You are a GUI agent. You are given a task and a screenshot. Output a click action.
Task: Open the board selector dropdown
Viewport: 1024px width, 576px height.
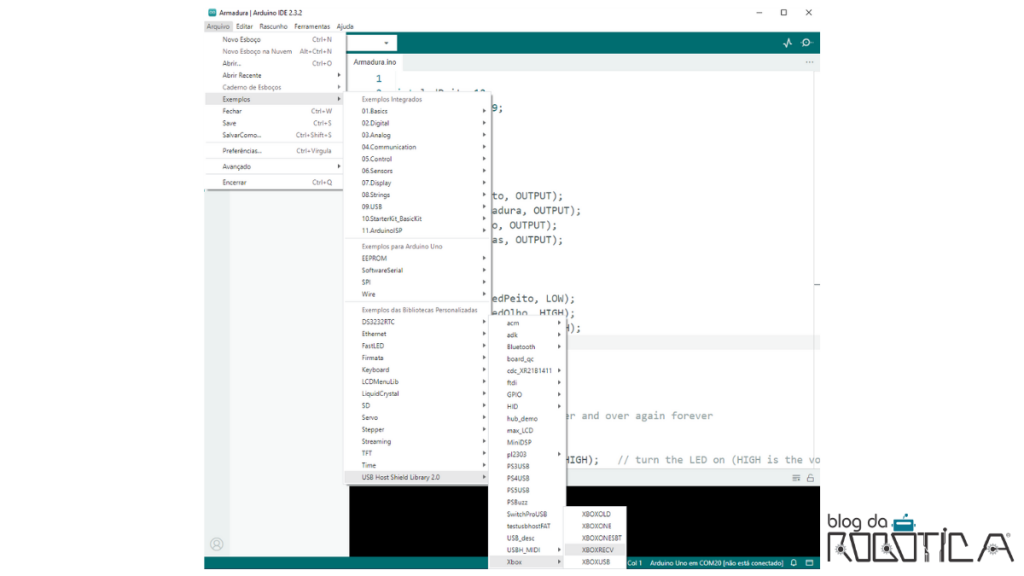[372, 43]
